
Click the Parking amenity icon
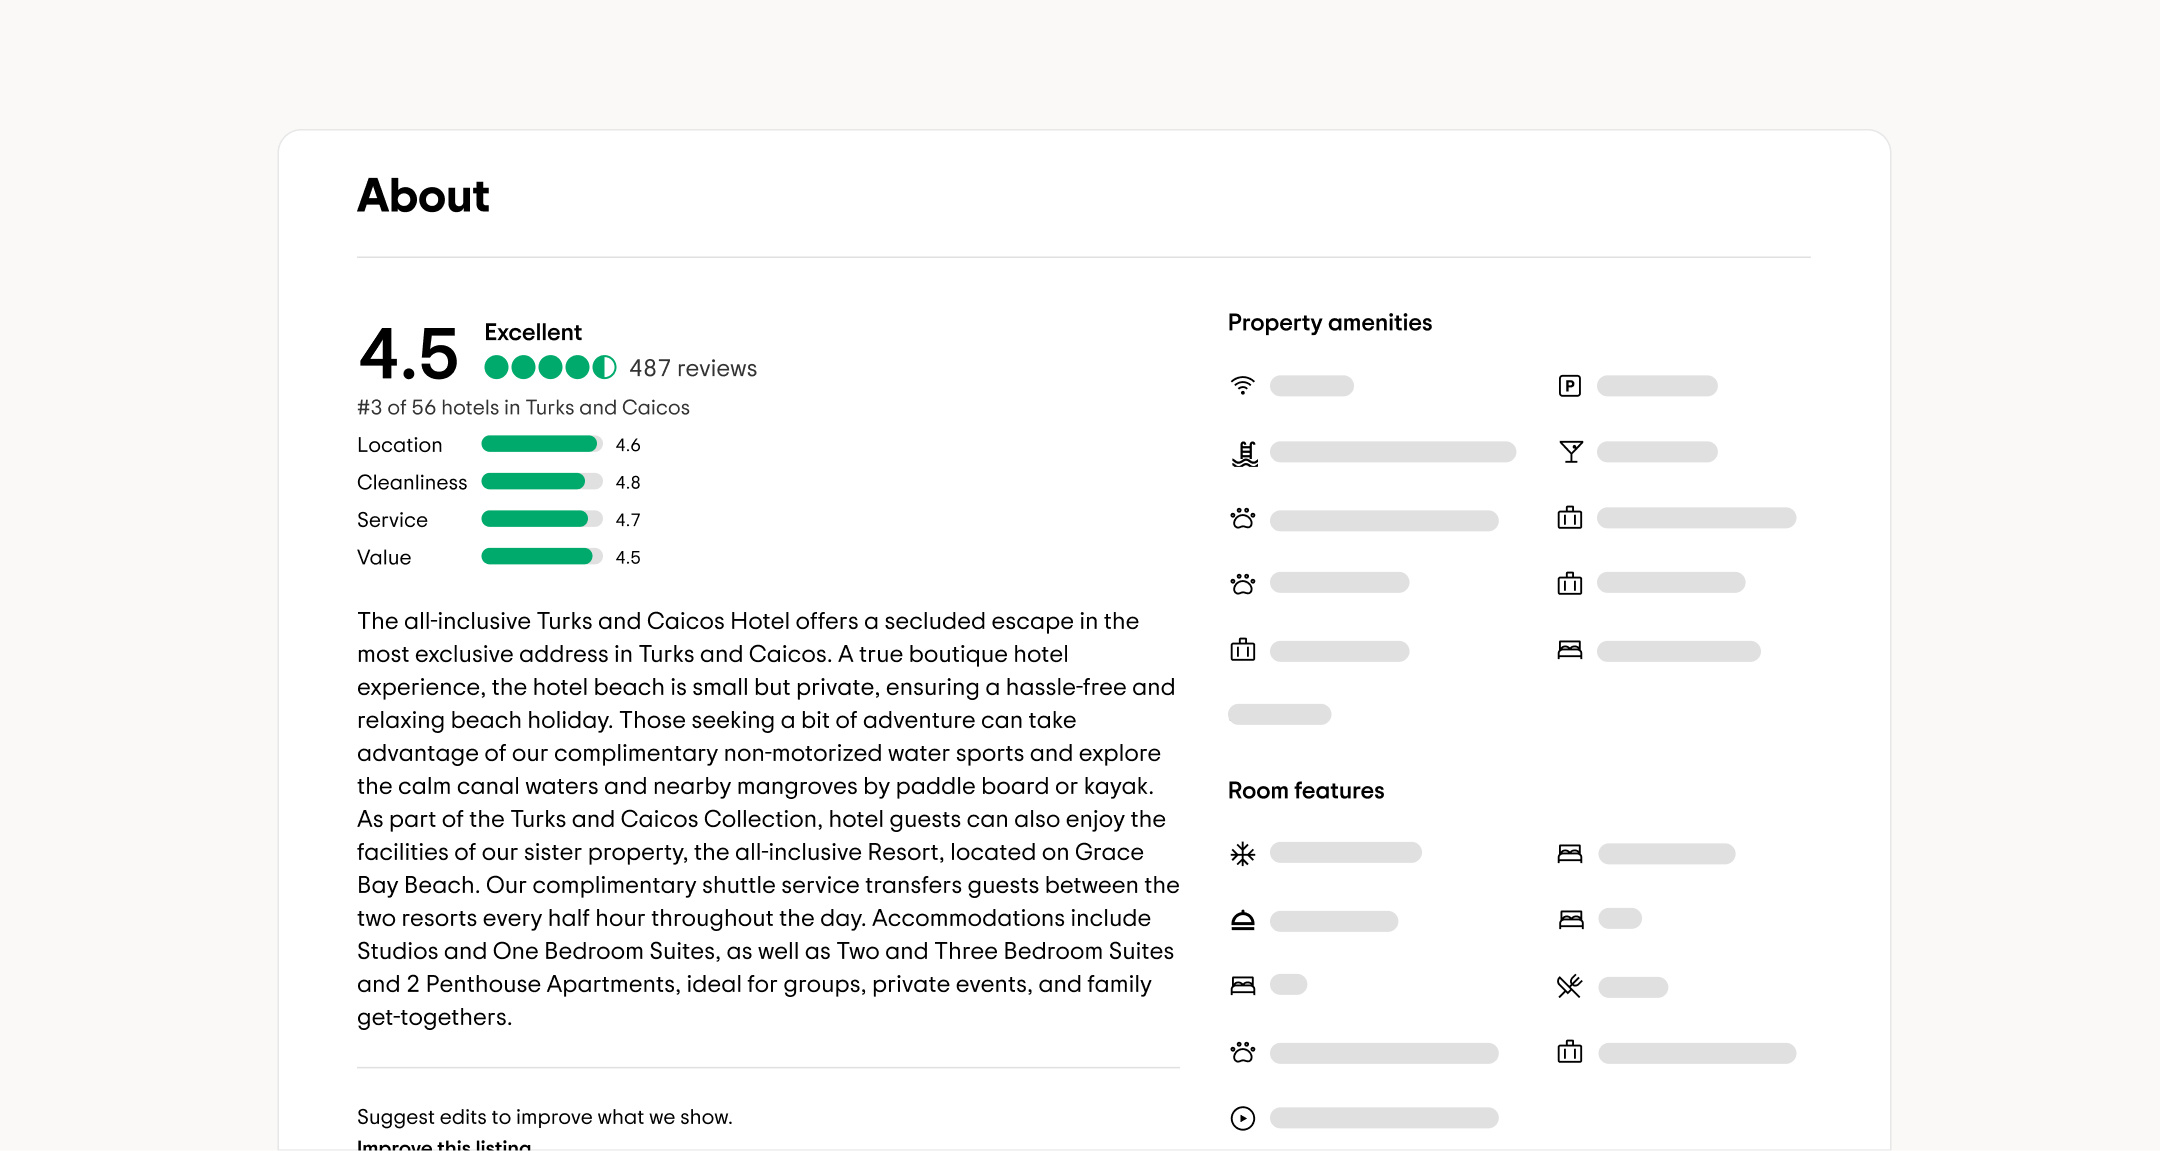(x=1570, y=385)
